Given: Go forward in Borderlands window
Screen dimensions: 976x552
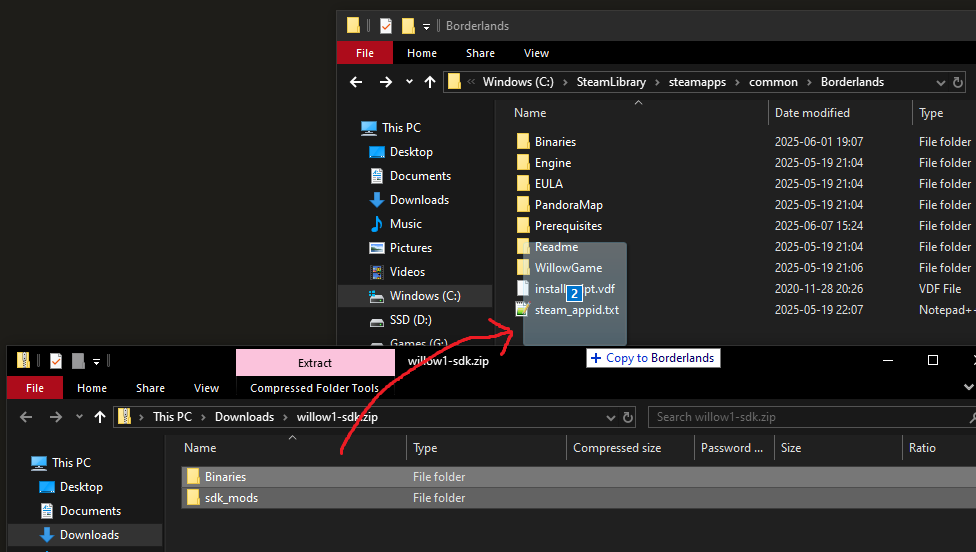Looking at the screenshot, I should point(386,82).
